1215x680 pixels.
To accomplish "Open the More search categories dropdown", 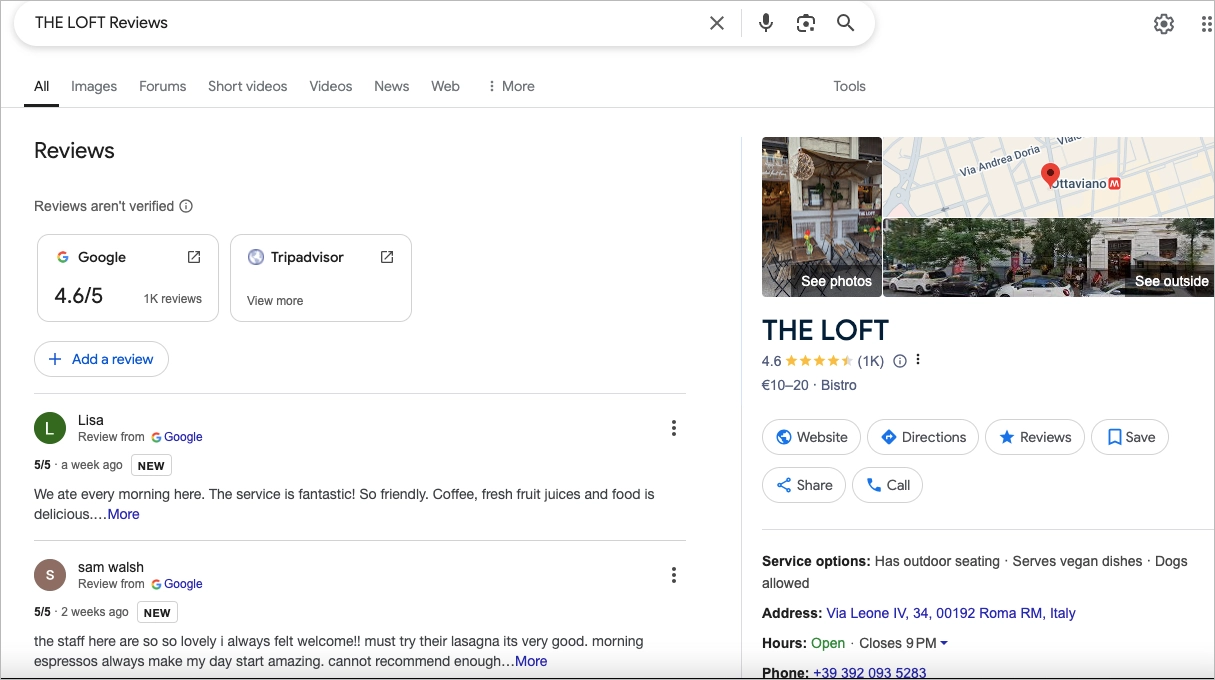I will coord(511,86).
